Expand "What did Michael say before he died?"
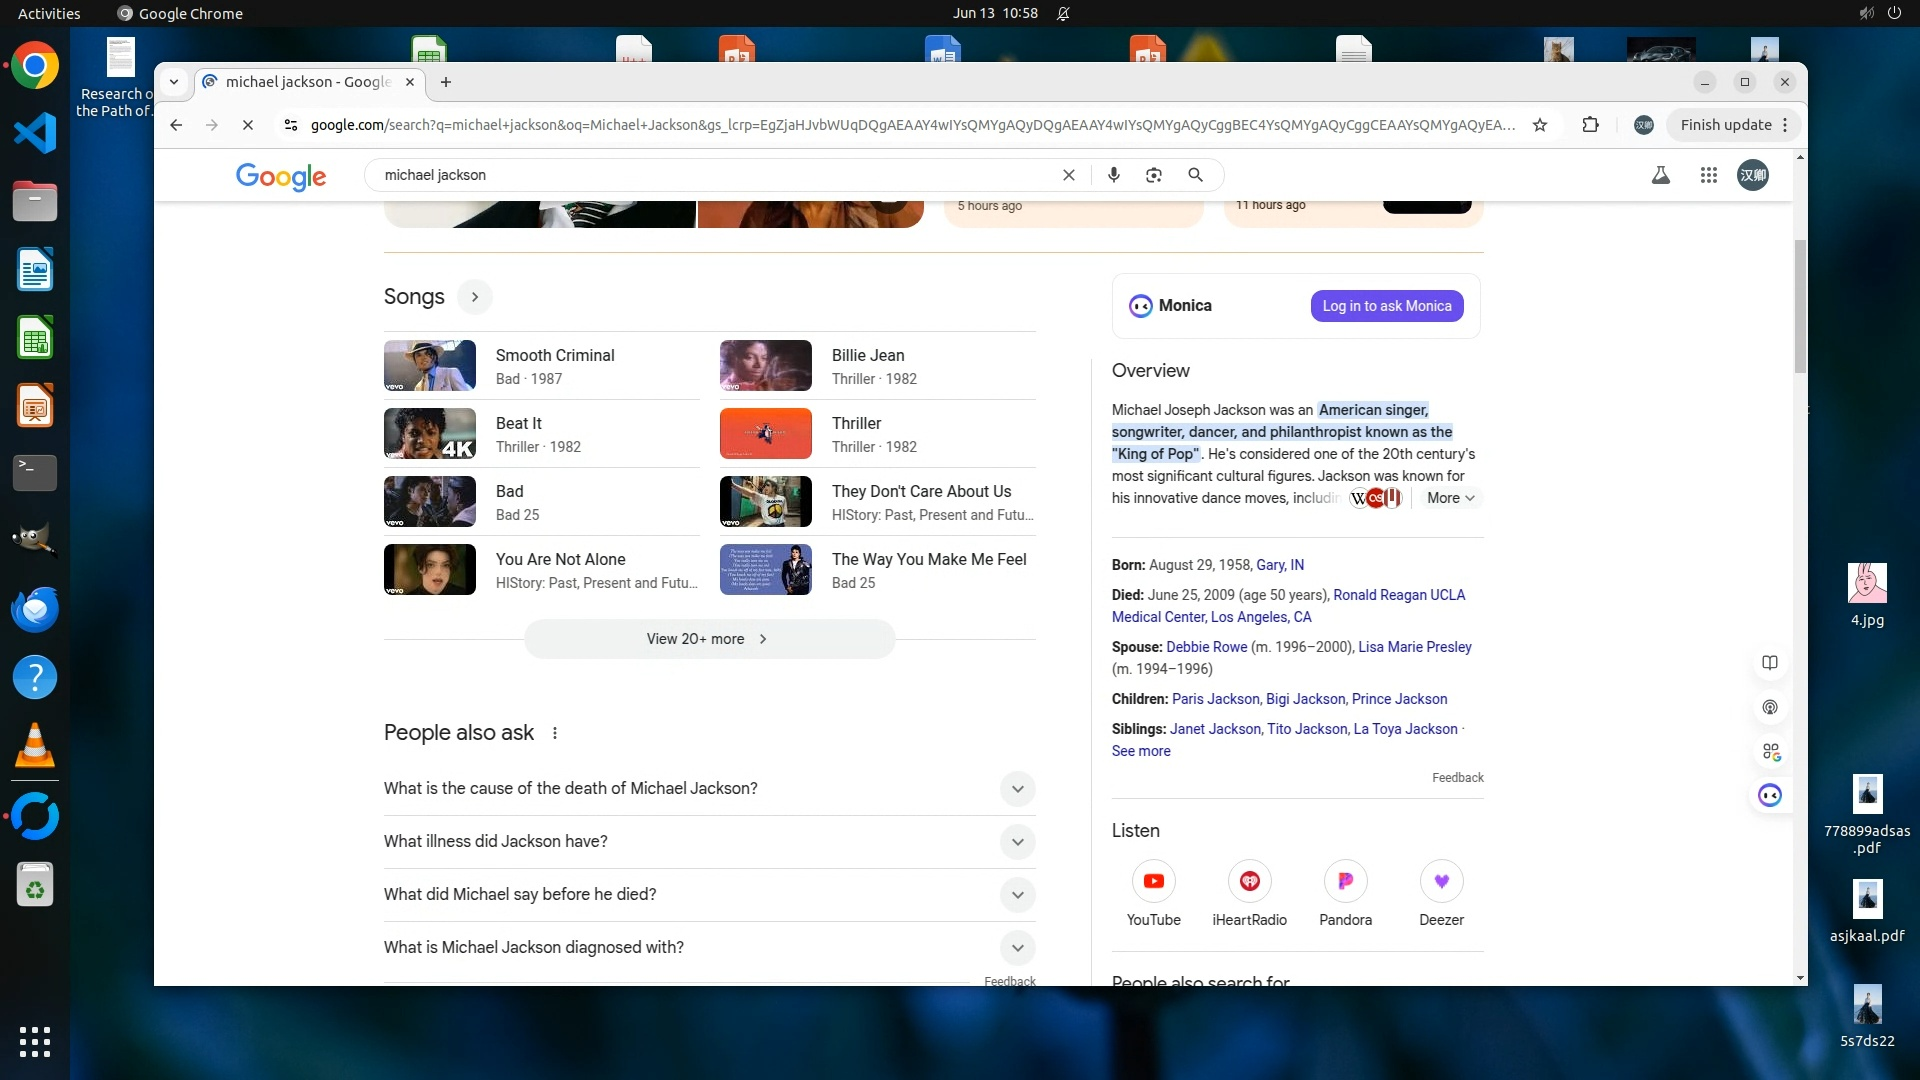This screenshot has width=1920, height=1080. [x=1017, y=895]
